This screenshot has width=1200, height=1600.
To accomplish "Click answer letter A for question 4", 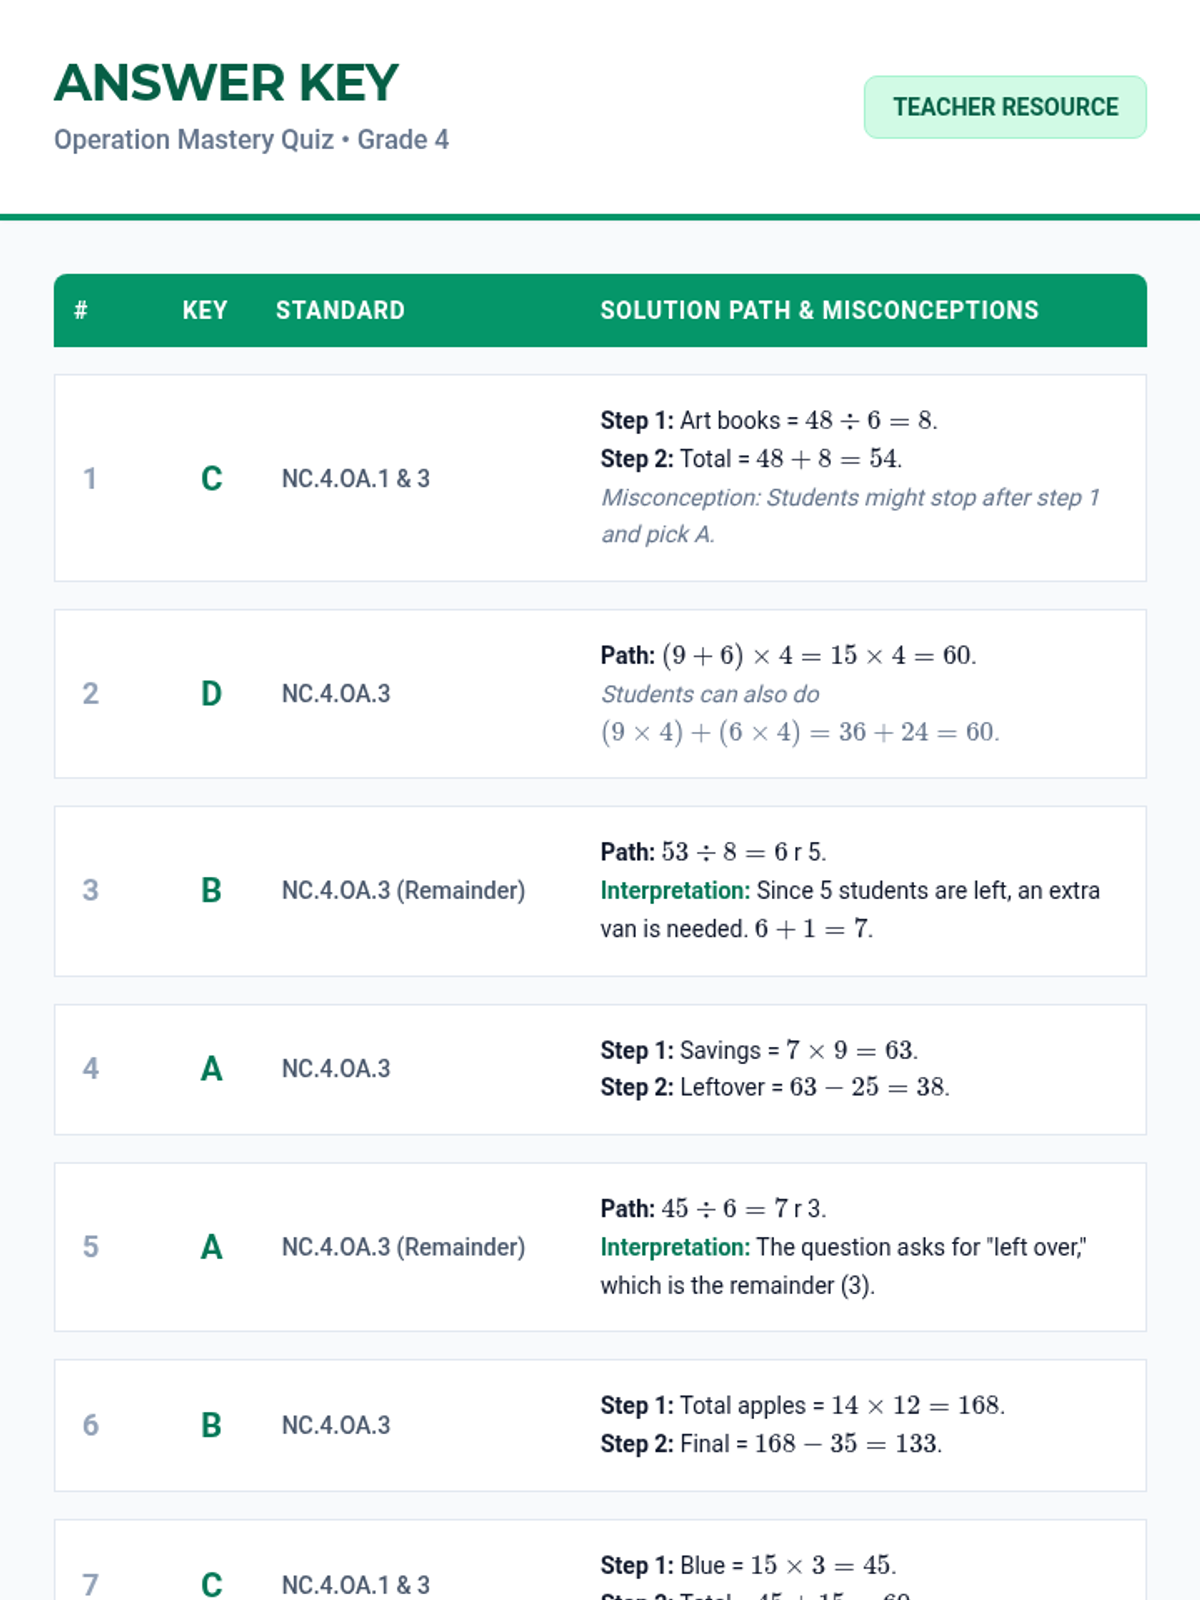I will (x=211, y=1069).
